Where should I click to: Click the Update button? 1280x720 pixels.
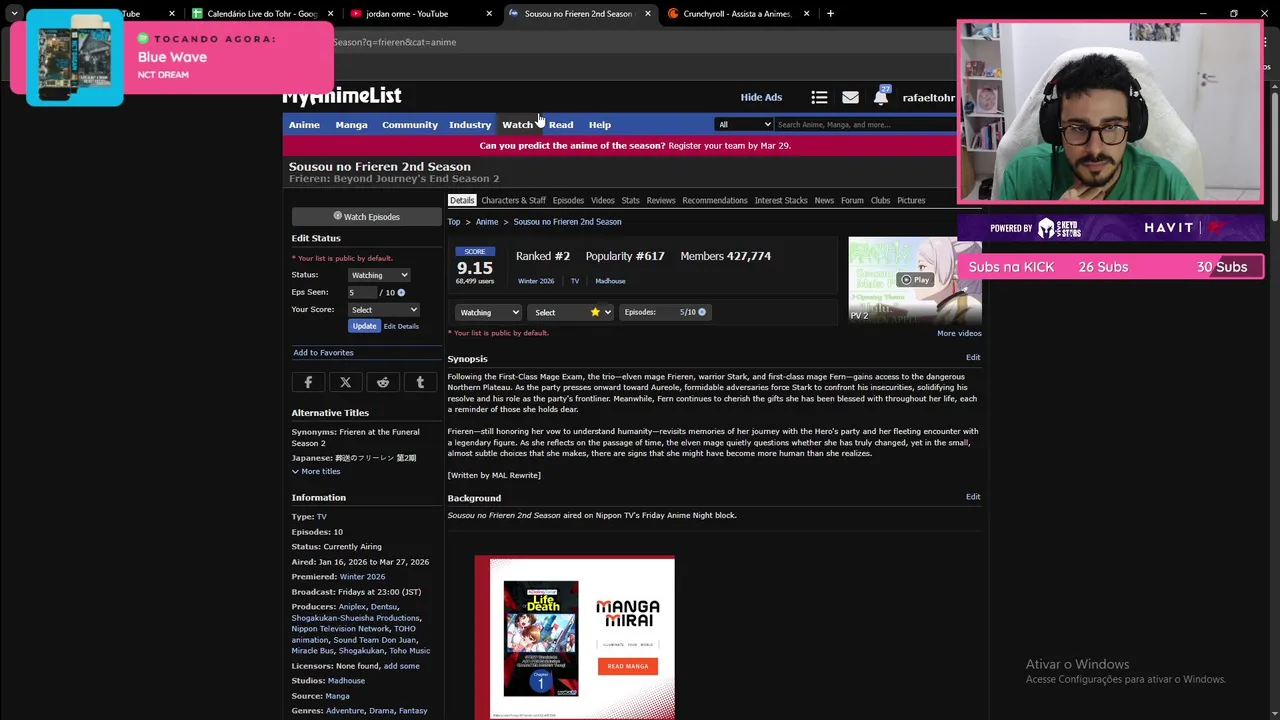pyautogui.click(x=364, y=326)
